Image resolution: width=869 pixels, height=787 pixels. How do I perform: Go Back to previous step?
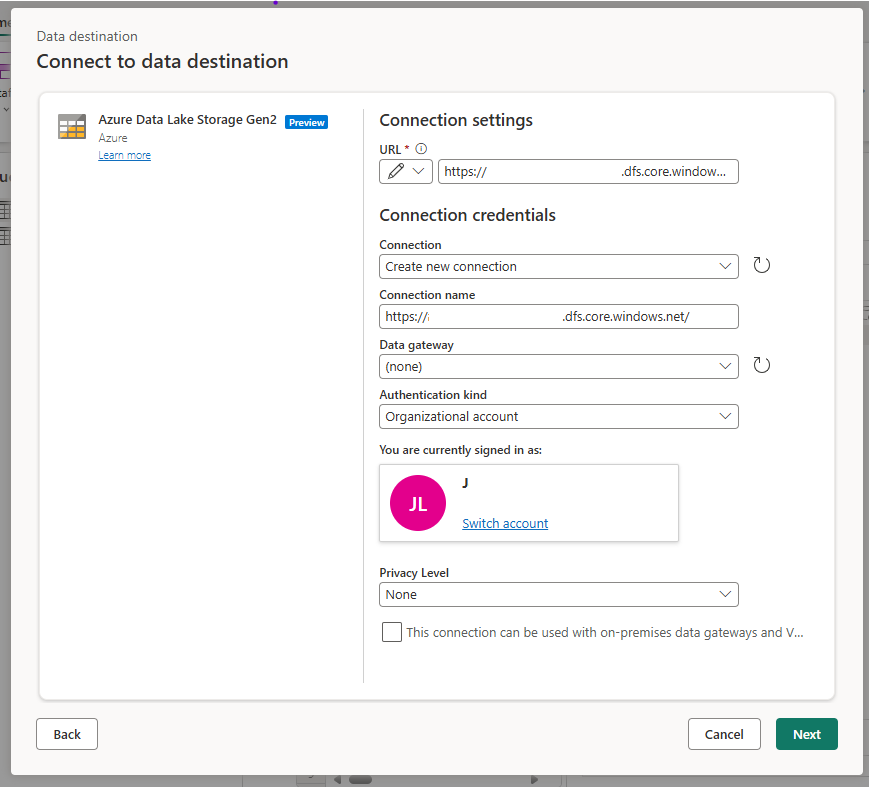click(67, 734)
